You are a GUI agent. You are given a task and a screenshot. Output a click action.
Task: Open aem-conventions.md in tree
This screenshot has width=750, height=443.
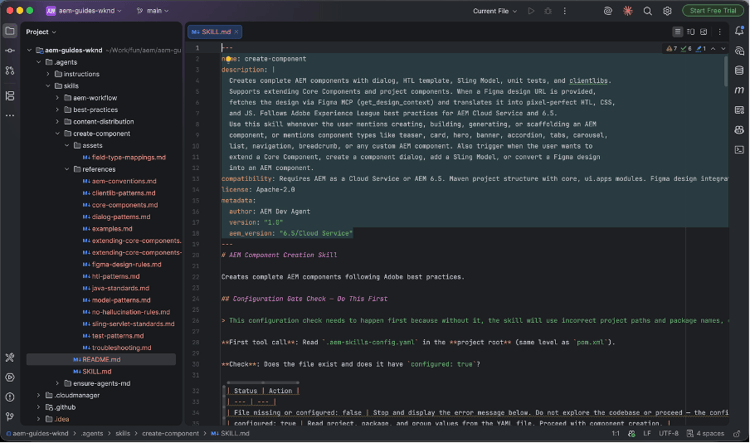click(119, 181)
